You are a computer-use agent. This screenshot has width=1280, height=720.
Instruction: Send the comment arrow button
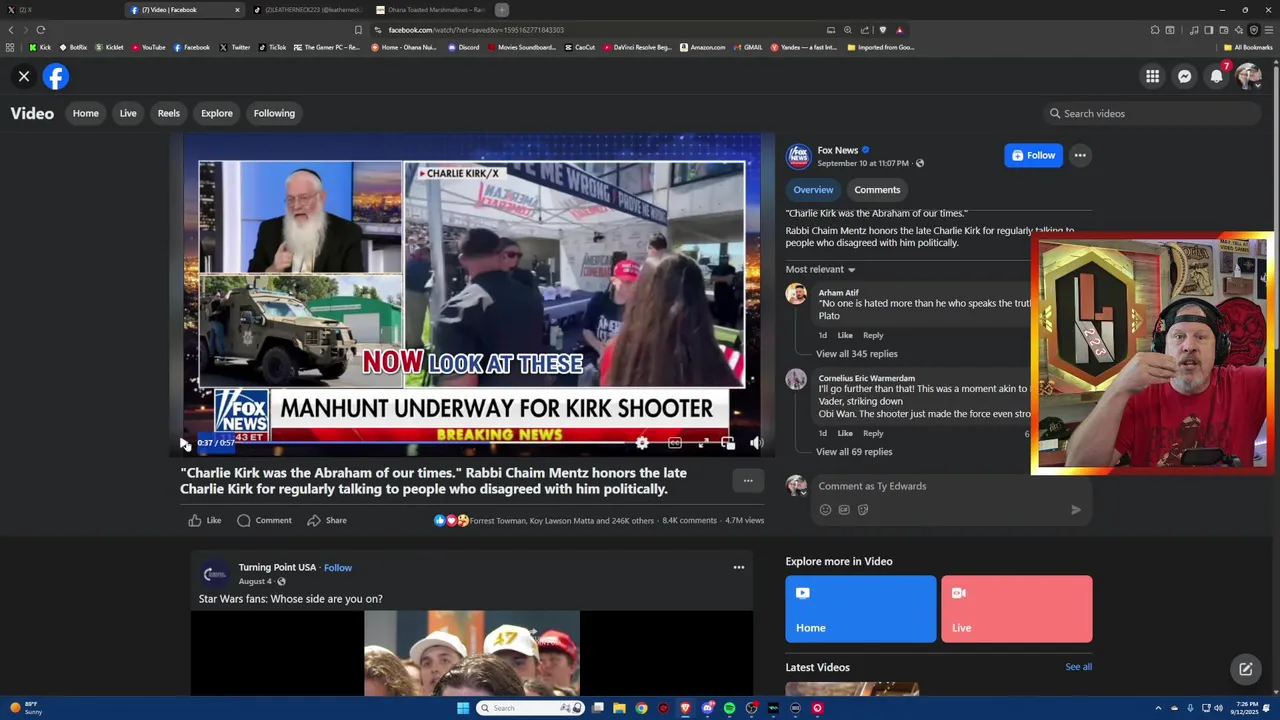click(x=1076, y=510)
